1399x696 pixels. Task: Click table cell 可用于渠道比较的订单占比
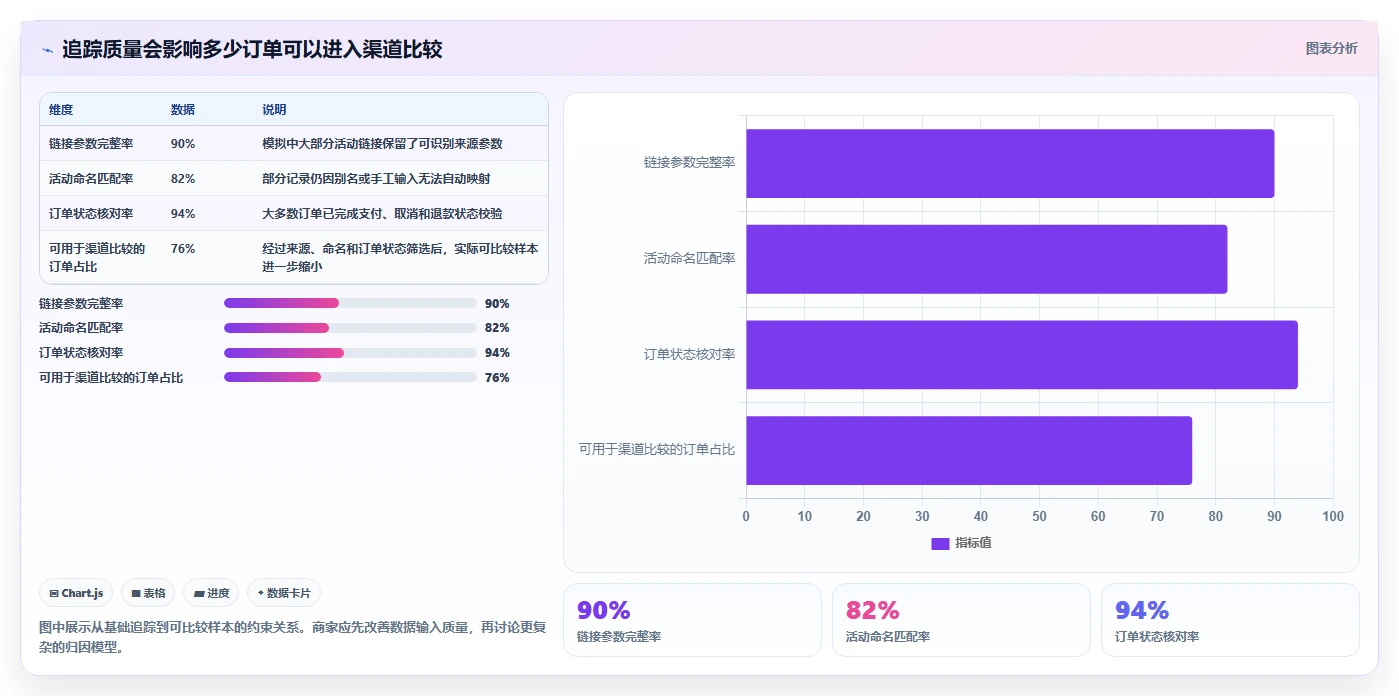[97, 258]
